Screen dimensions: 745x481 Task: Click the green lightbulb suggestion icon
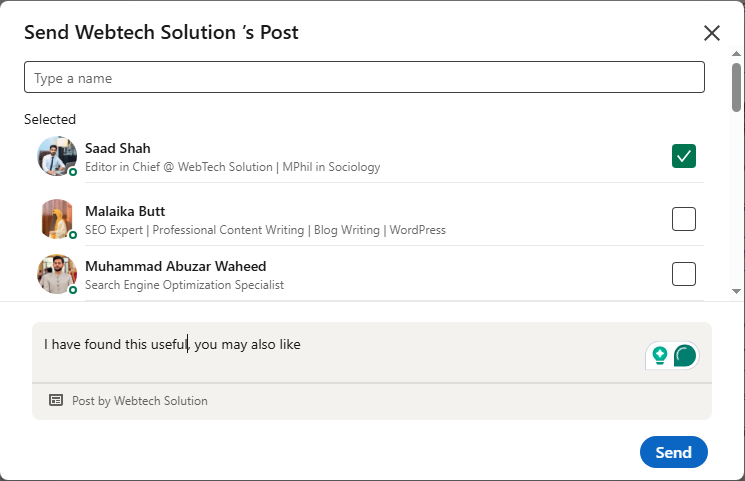660,355
